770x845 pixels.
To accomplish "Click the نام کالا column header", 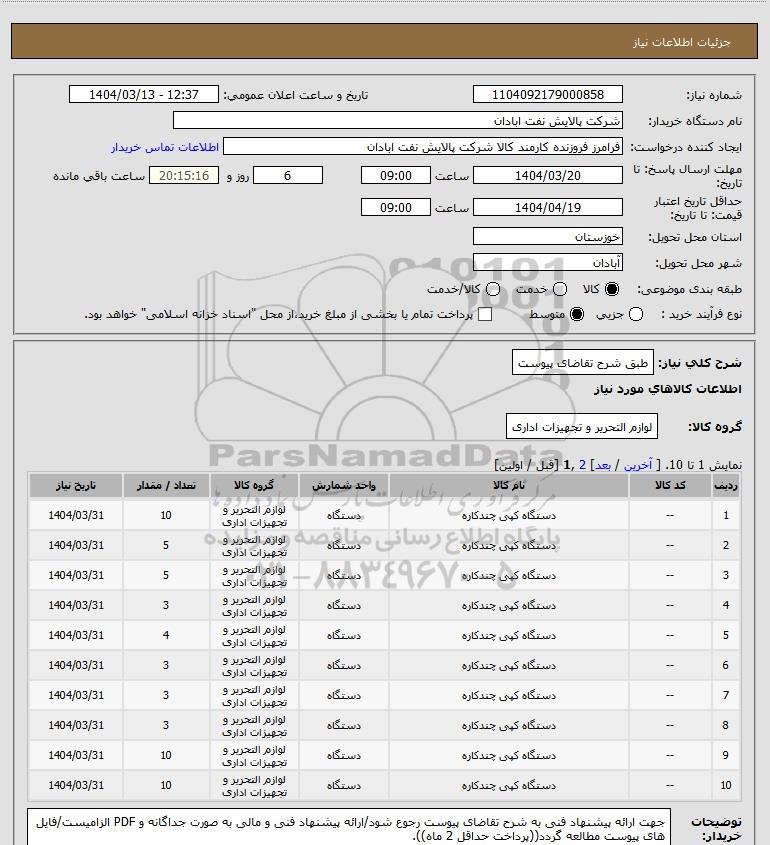I will [x=509, y=485].
